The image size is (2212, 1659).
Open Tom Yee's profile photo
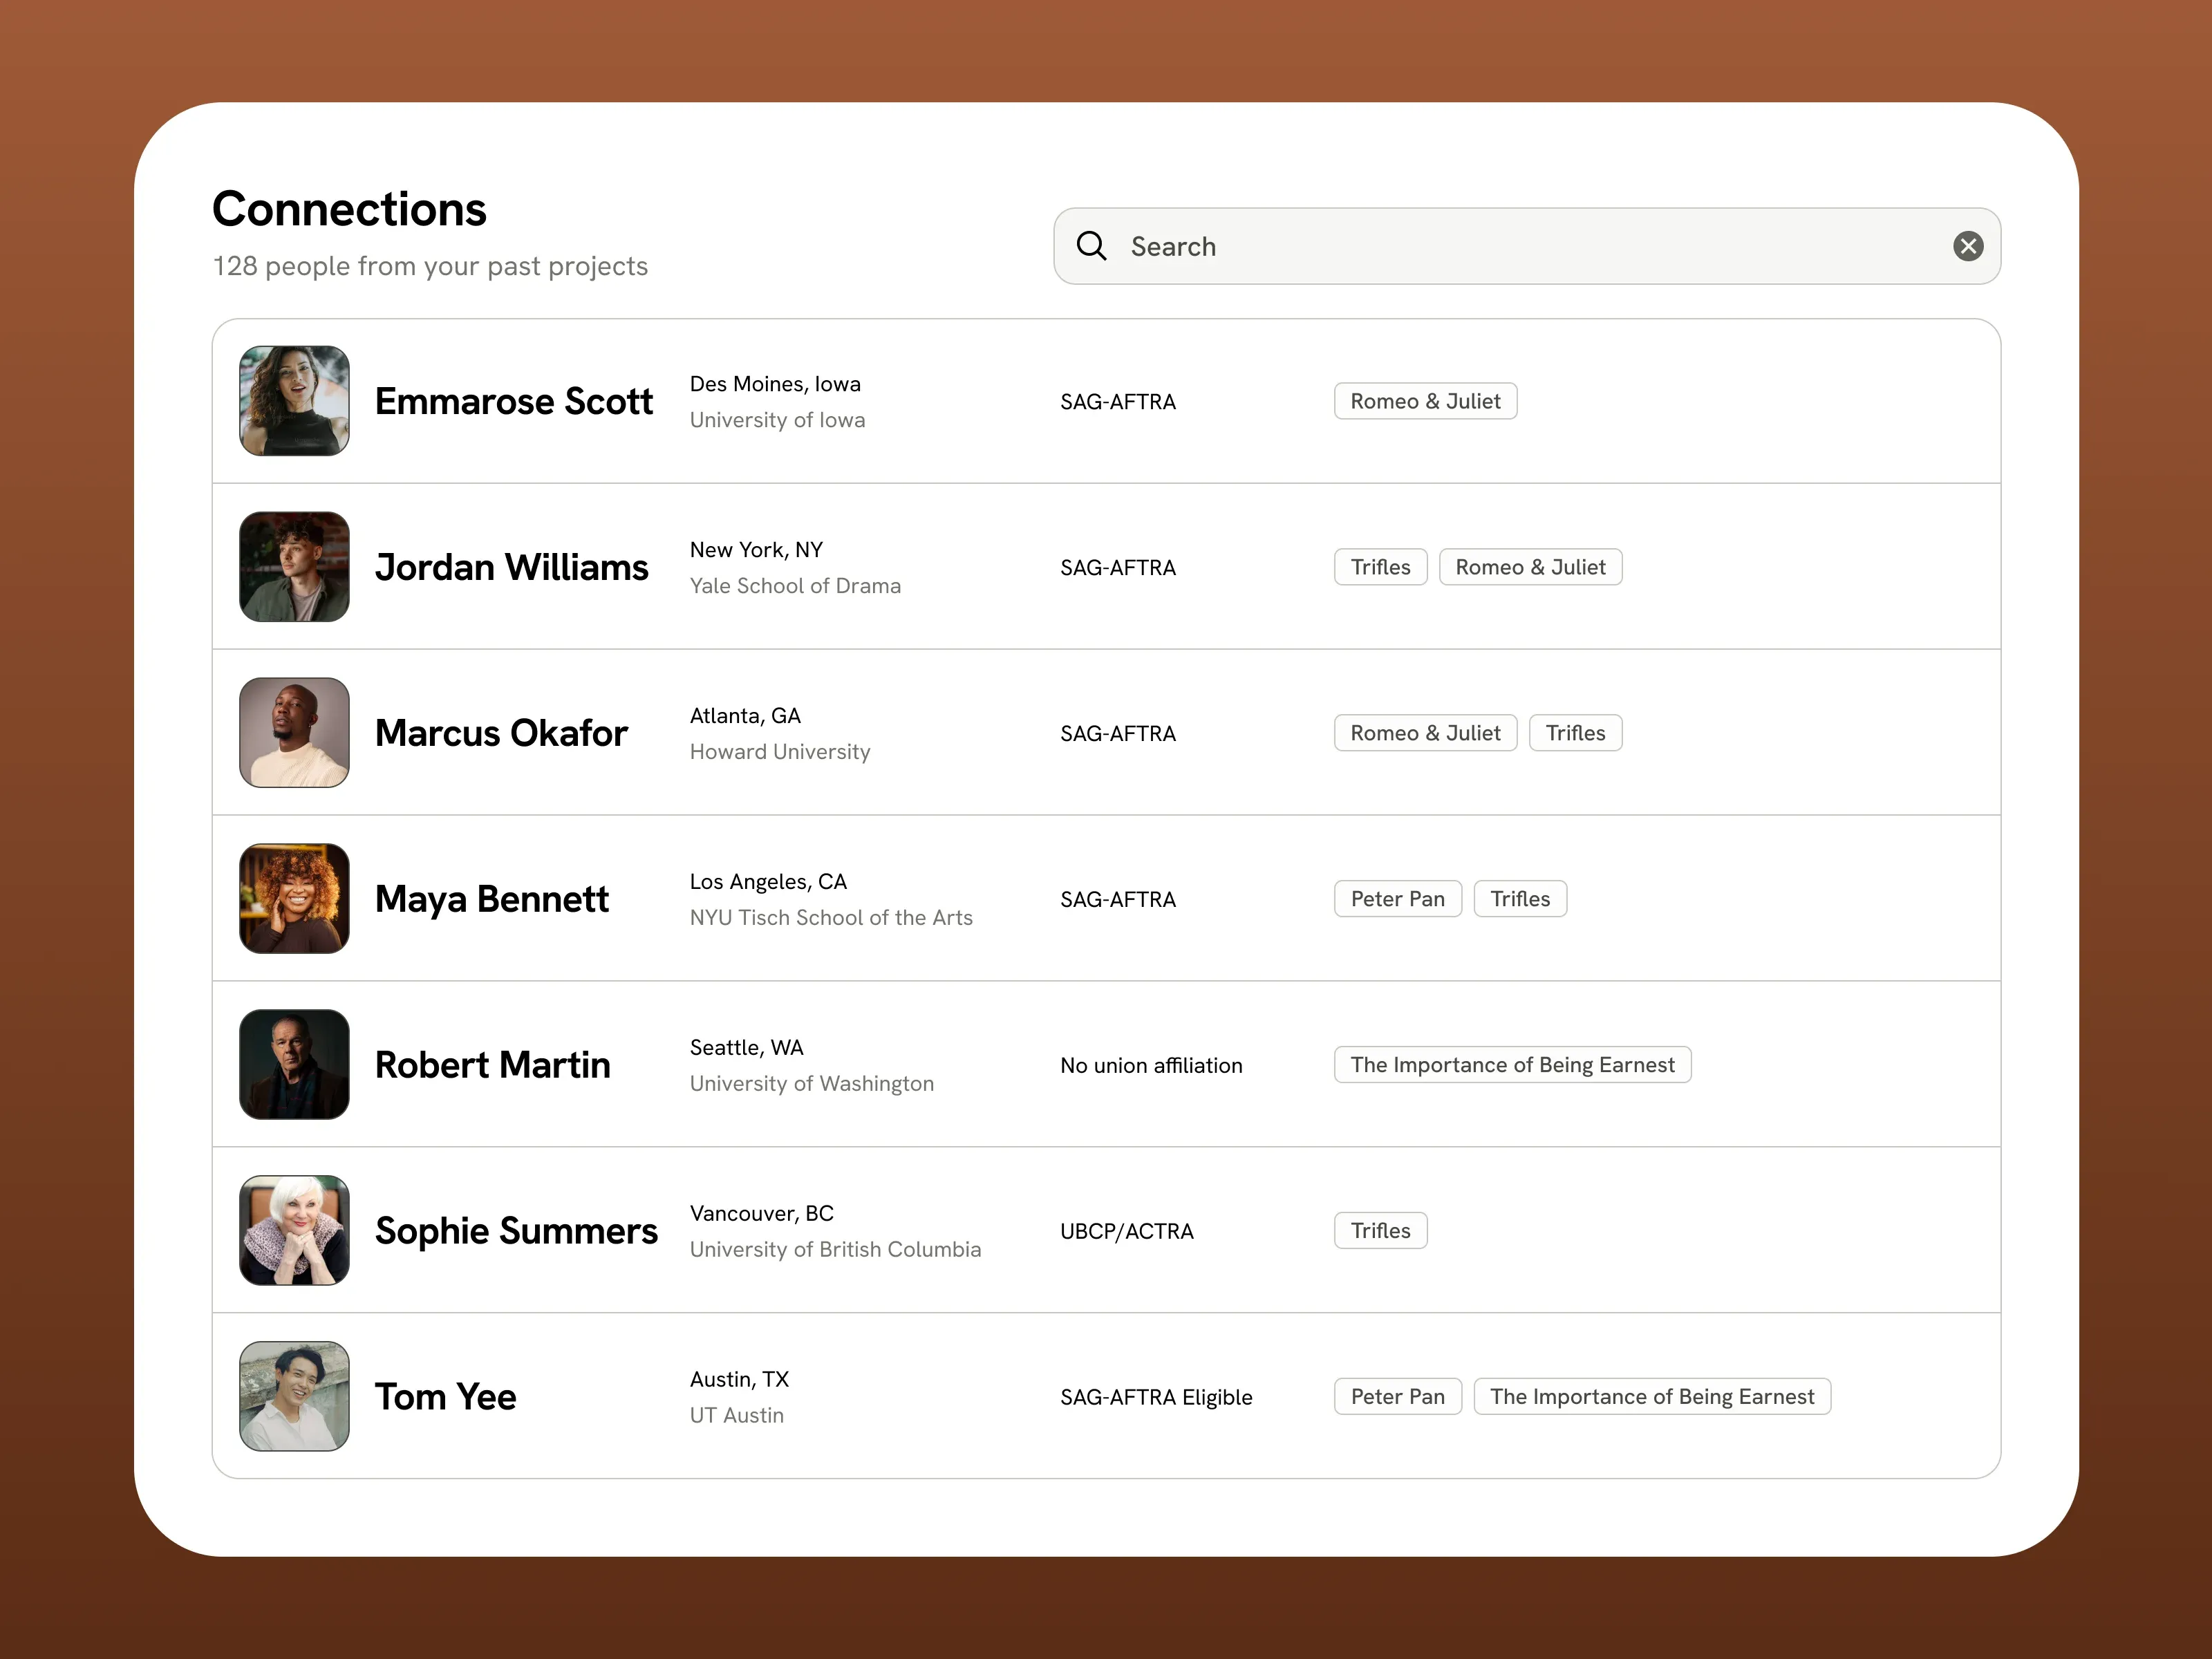(x=294, y=1397)
